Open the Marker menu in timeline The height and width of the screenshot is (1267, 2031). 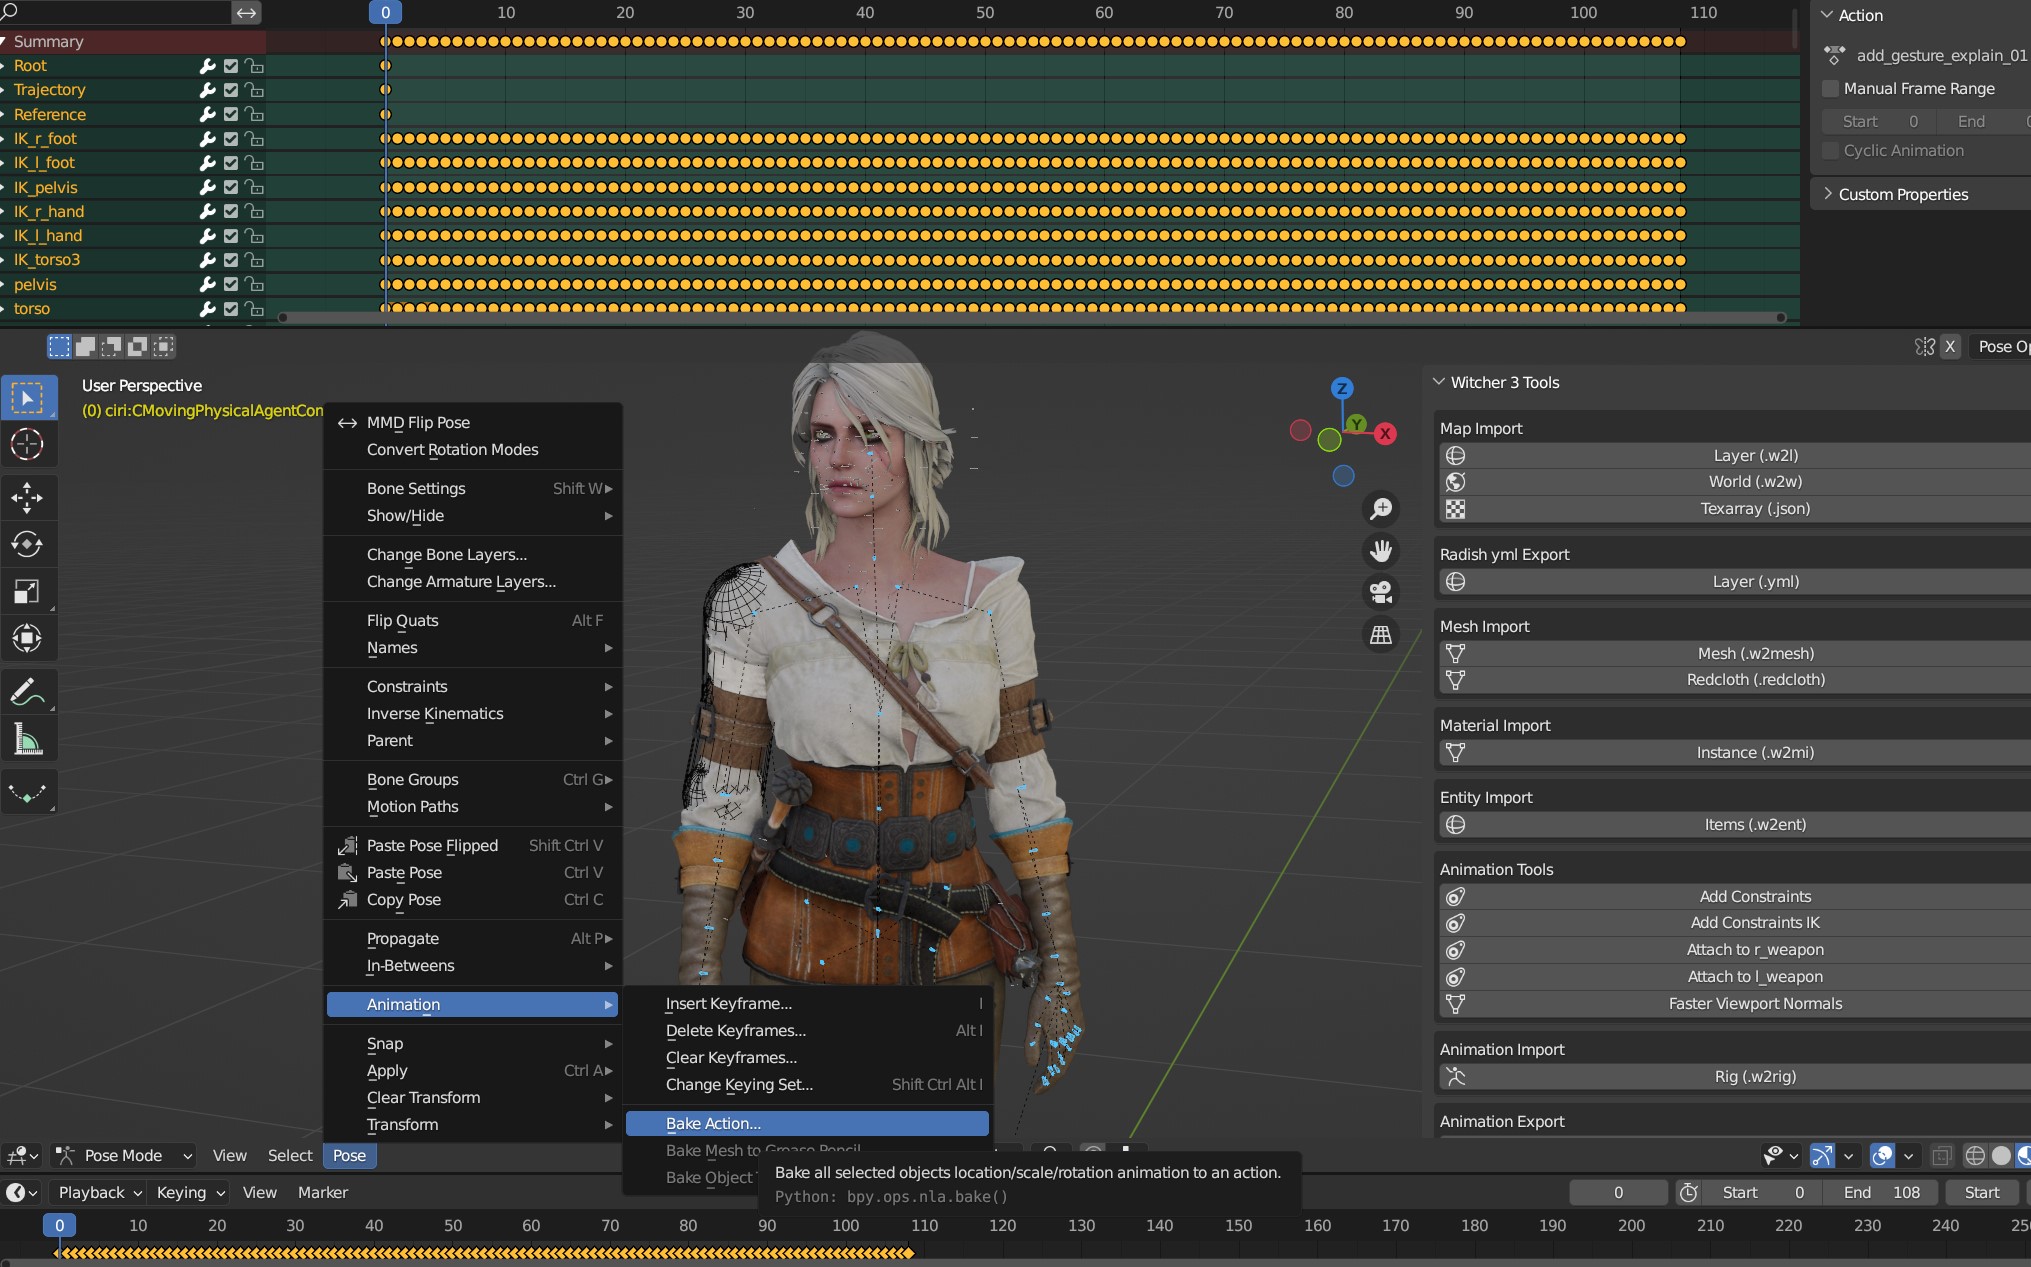[323, 1193]
